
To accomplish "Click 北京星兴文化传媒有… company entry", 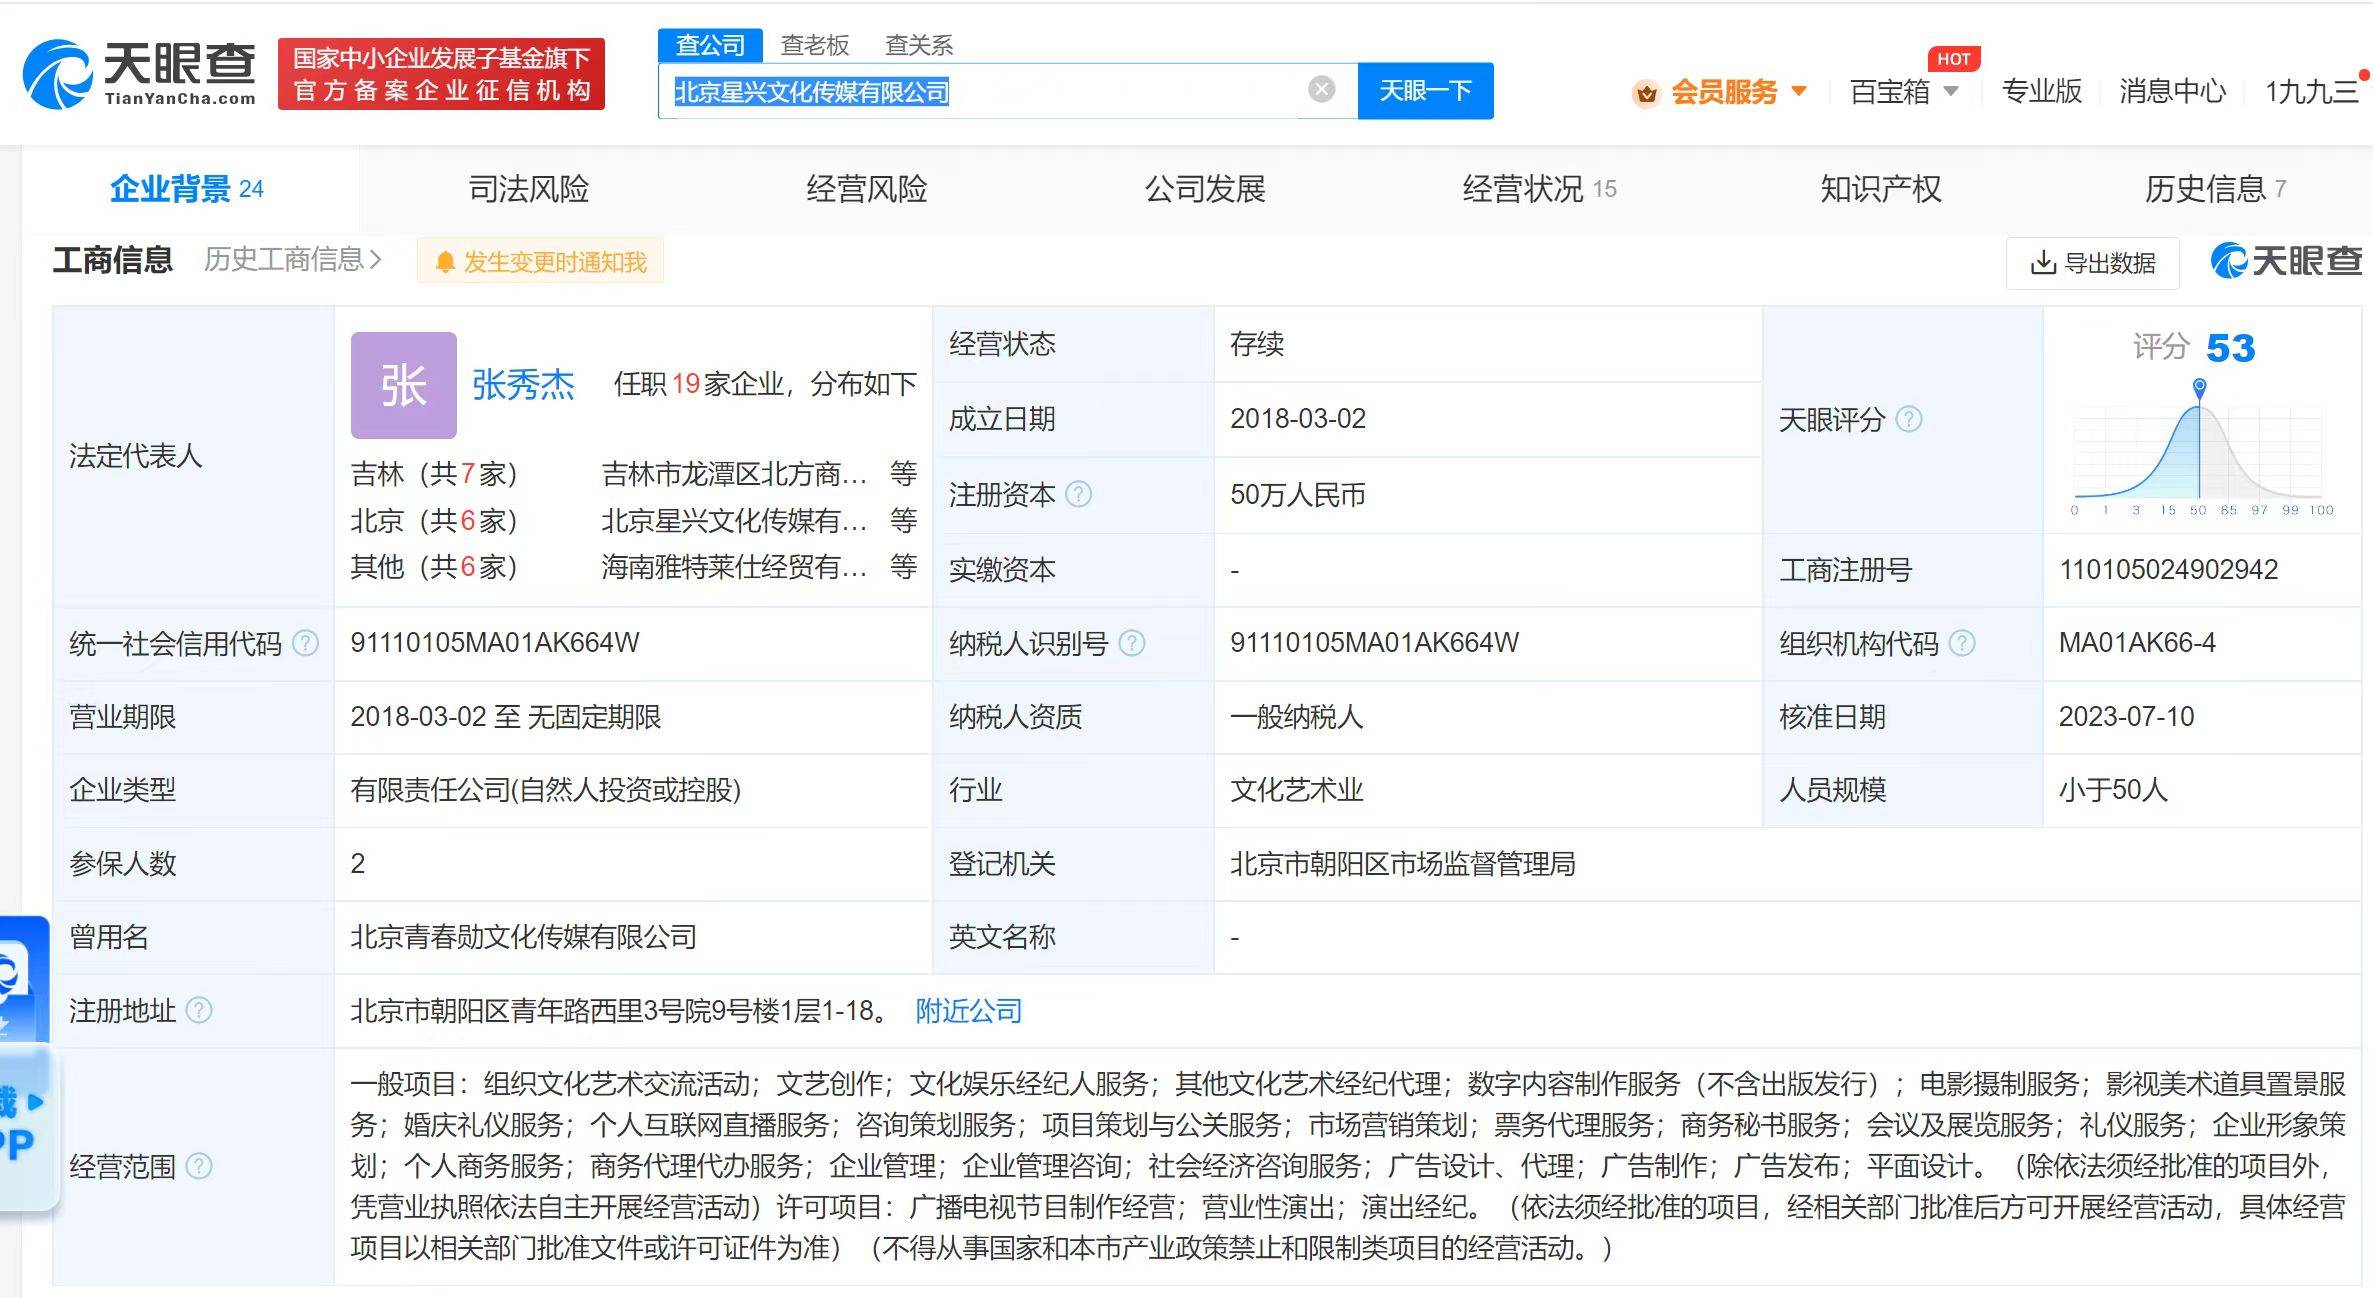I will coord(734,521).
